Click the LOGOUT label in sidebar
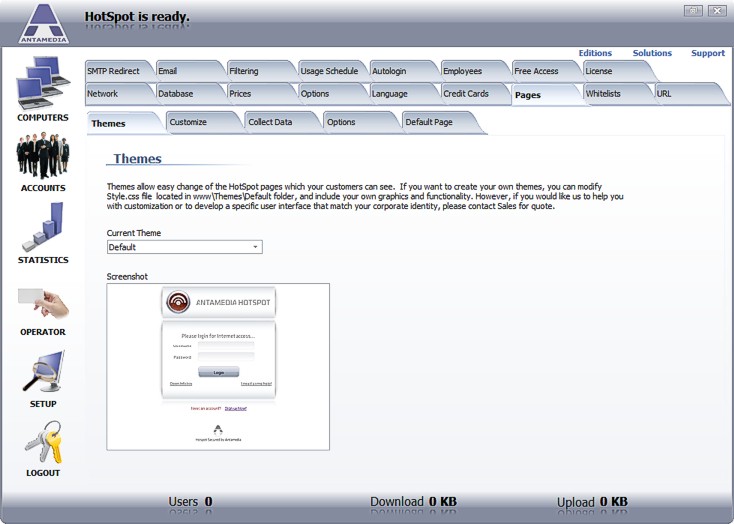This screenshot has width=734, height=524. point(43,473)
